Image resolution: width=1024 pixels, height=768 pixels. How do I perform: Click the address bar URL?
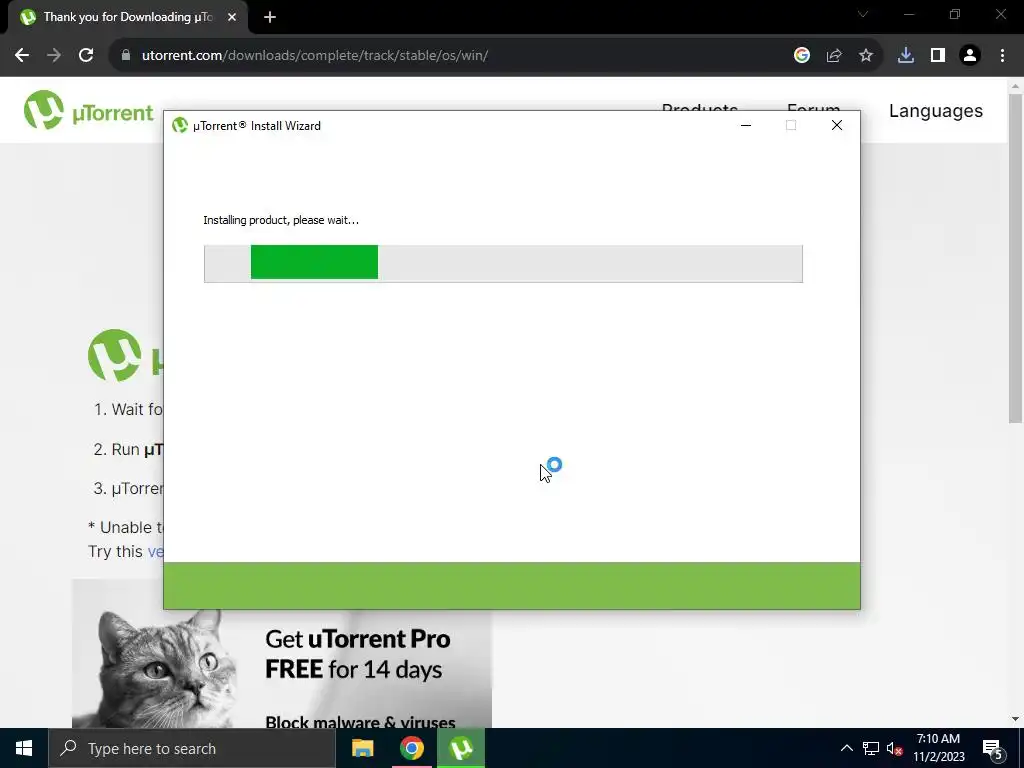point(315,56)
